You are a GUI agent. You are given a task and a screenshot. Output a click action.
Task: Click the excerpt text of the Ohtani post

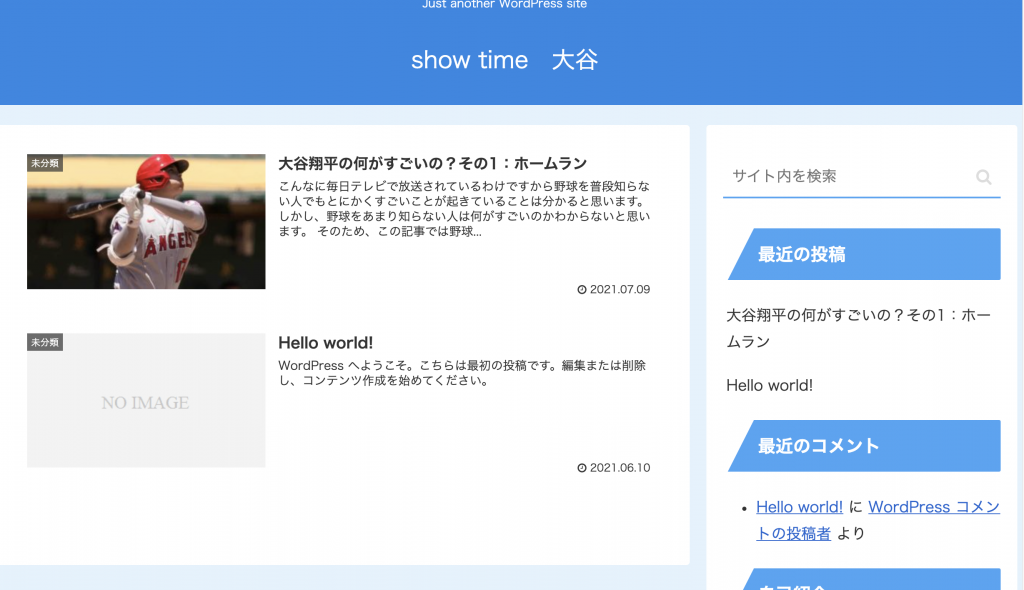[x=464, y=208]
